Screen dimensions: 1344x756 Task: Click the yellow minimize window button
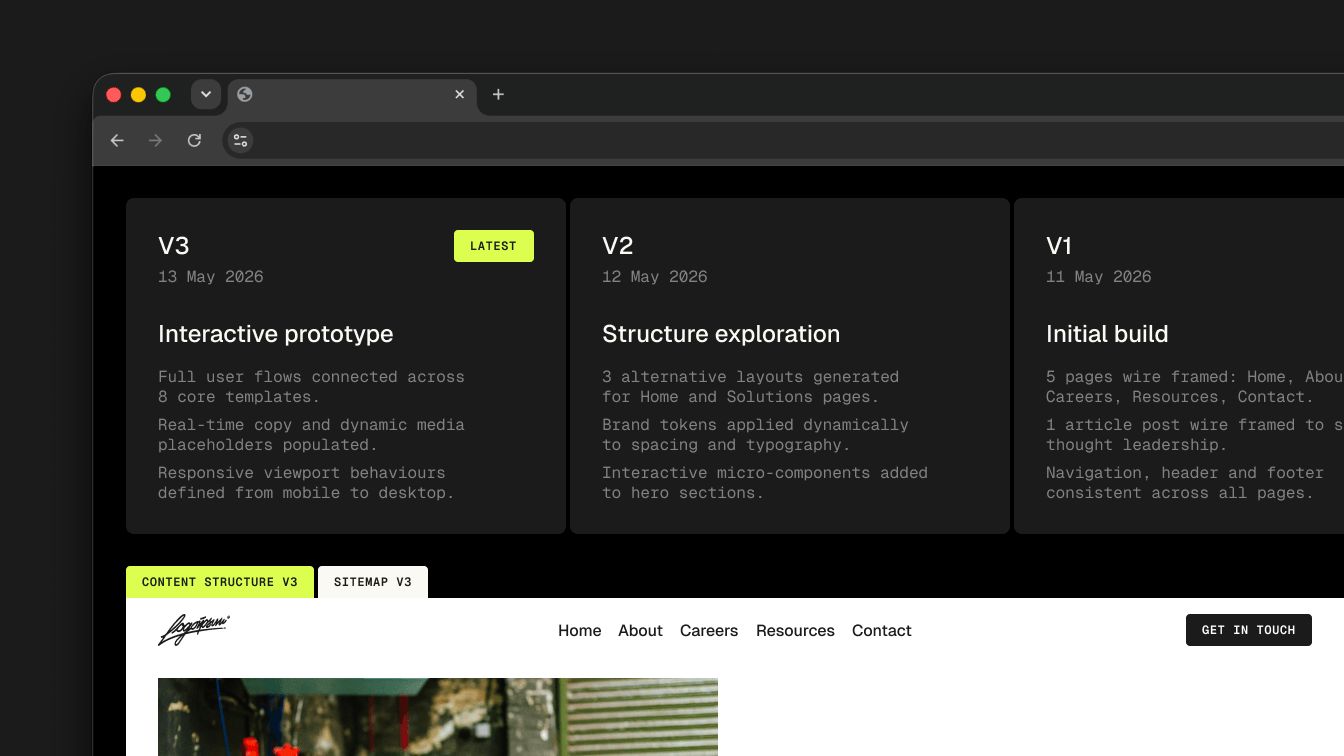(x=138, y=95)
